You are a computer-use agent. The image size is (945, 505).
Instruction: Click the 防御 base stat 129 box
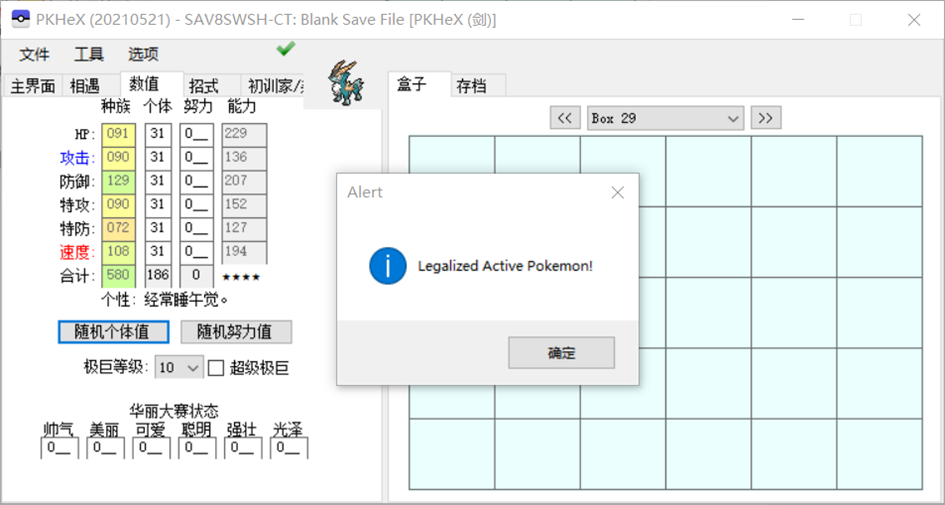click(119, 181)
